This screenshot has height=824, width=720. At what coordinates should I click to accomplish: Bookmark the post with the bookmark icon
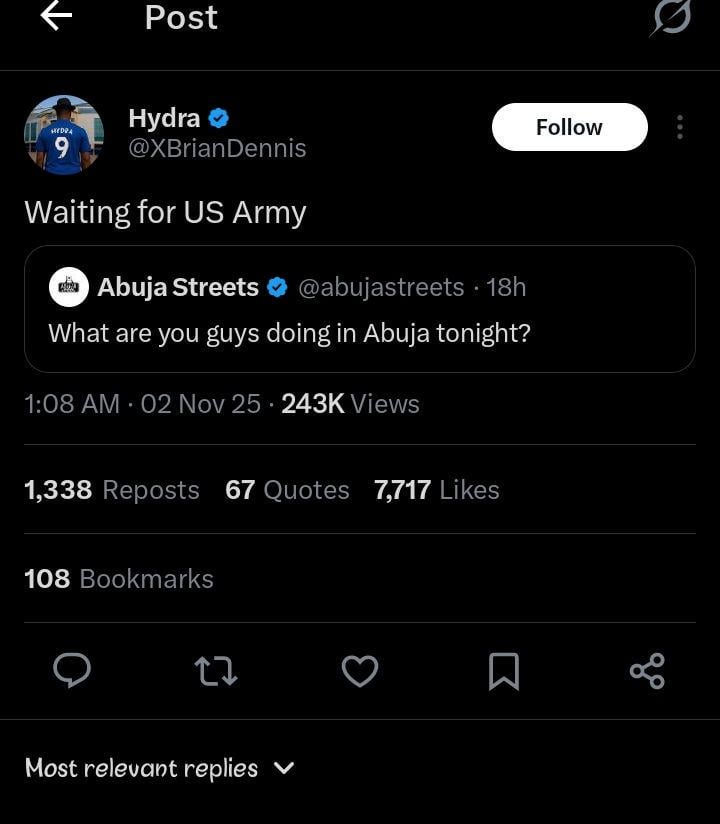click(x=504, y=671)
